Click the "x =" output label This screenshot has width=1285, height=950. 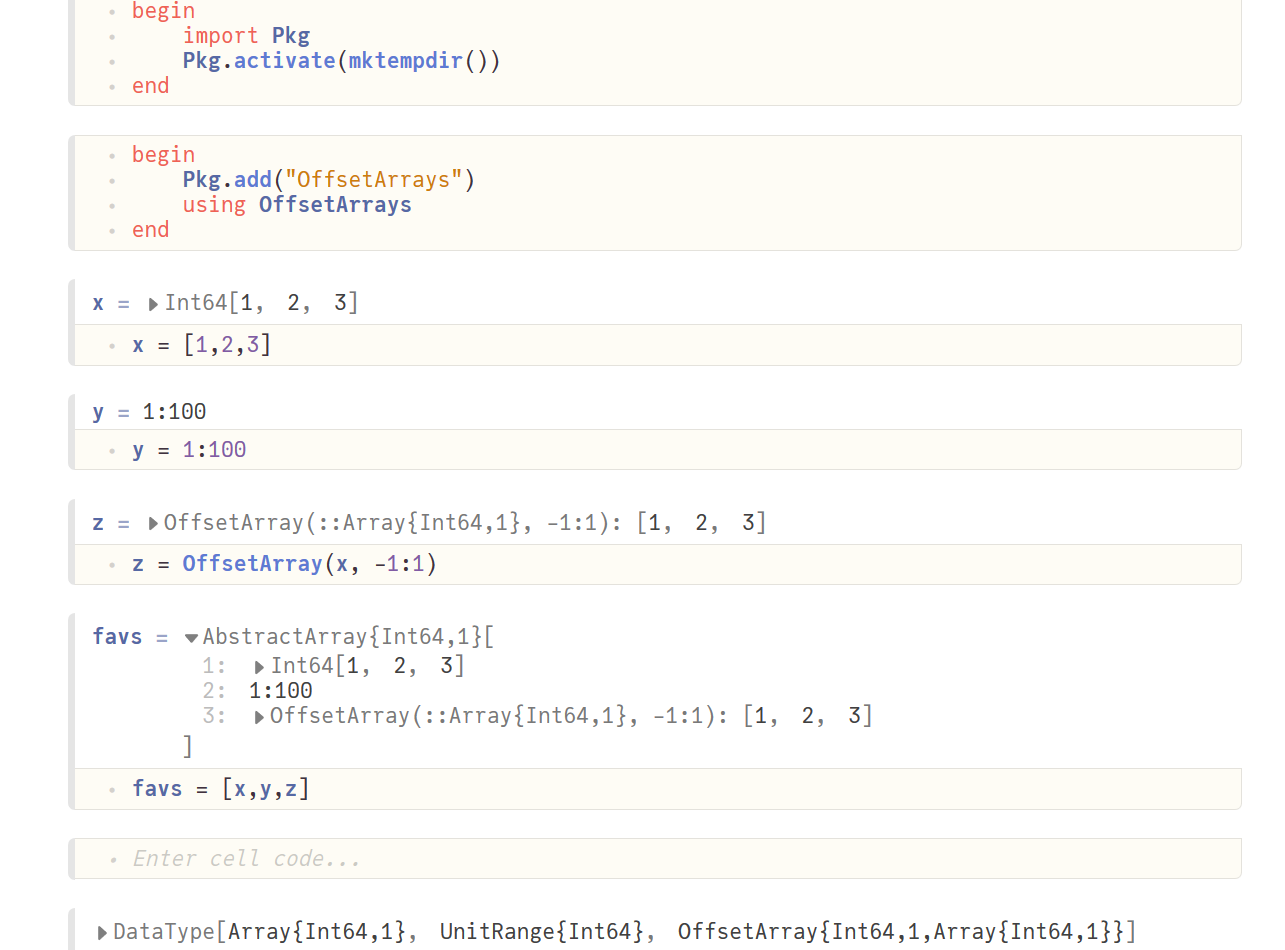point(111,303)
